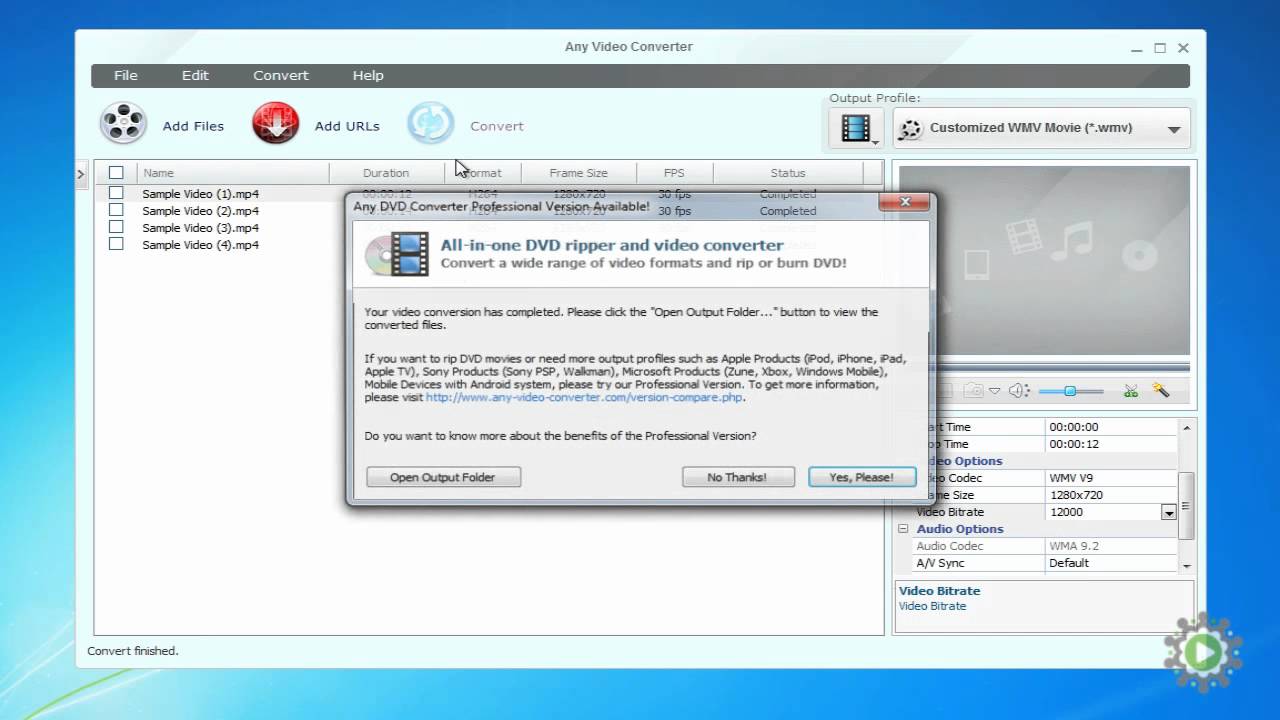The height and width of the screenshot is (720, 1280).
Task: Open the Convert menu
Action: (281, 75)
